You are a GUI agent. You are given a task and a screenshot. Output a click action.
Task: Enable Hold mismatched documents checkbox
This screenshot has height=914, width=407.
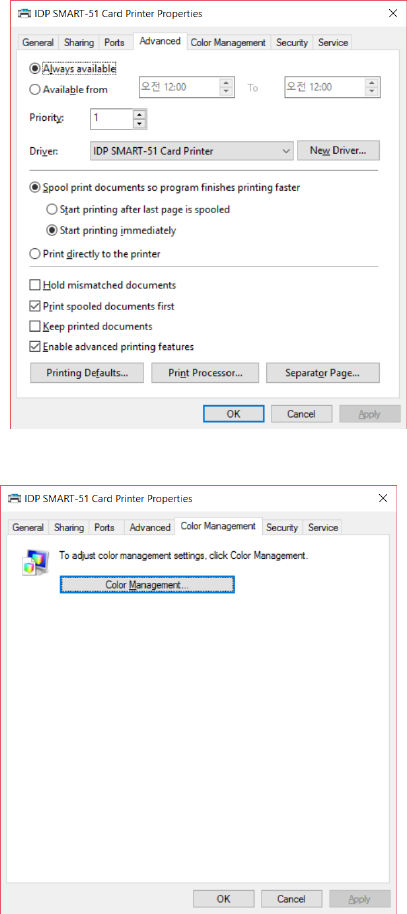(35, 286)
